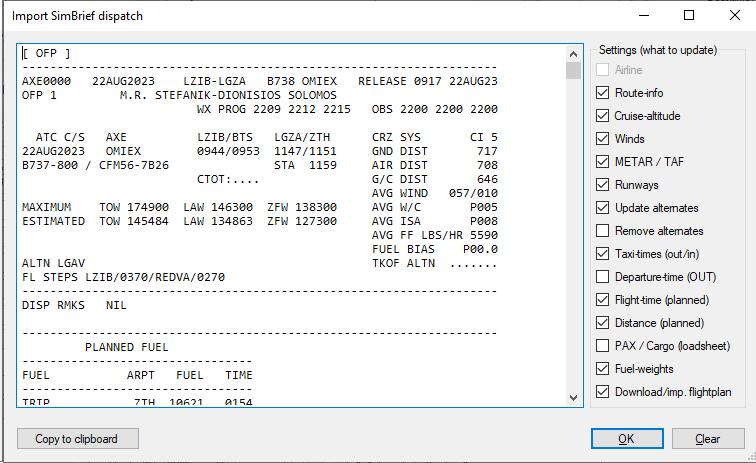Uncheck Distance (planned) option
The width and height of the screenshot is (756, 463).
pos(602,323)
